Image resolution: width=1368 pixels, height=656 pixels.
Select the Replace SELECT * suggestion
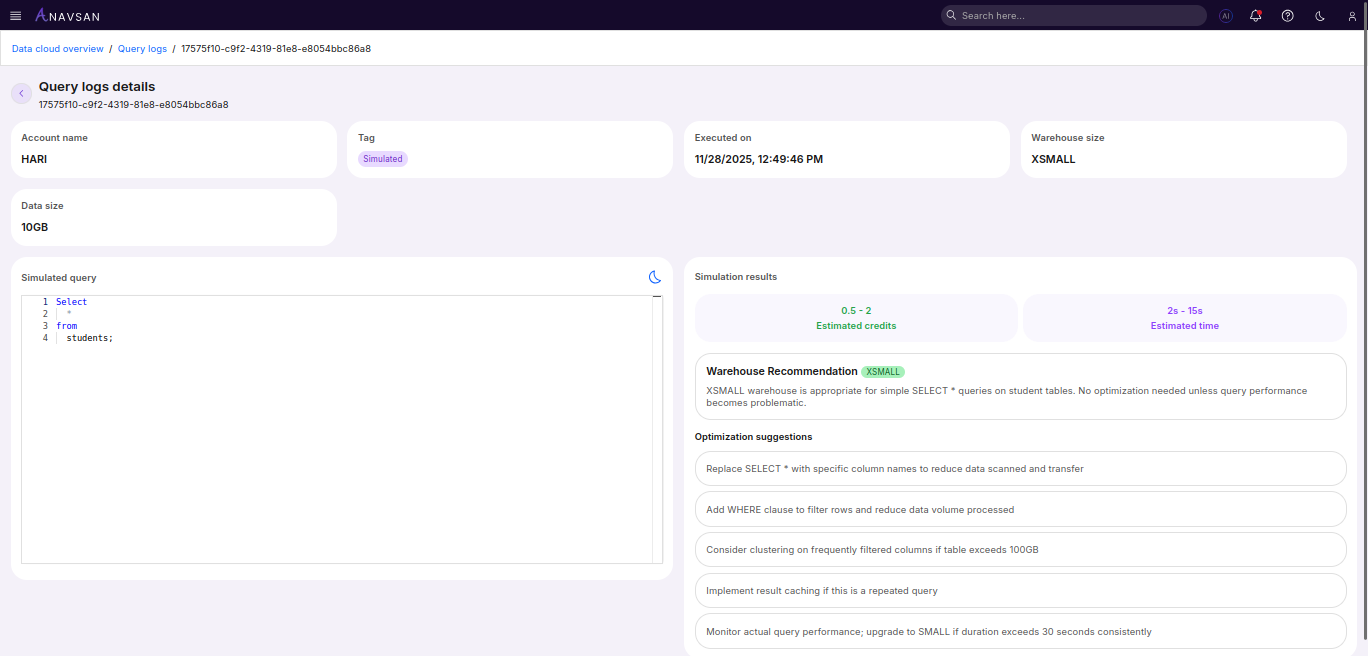(x=1020, y=468)
